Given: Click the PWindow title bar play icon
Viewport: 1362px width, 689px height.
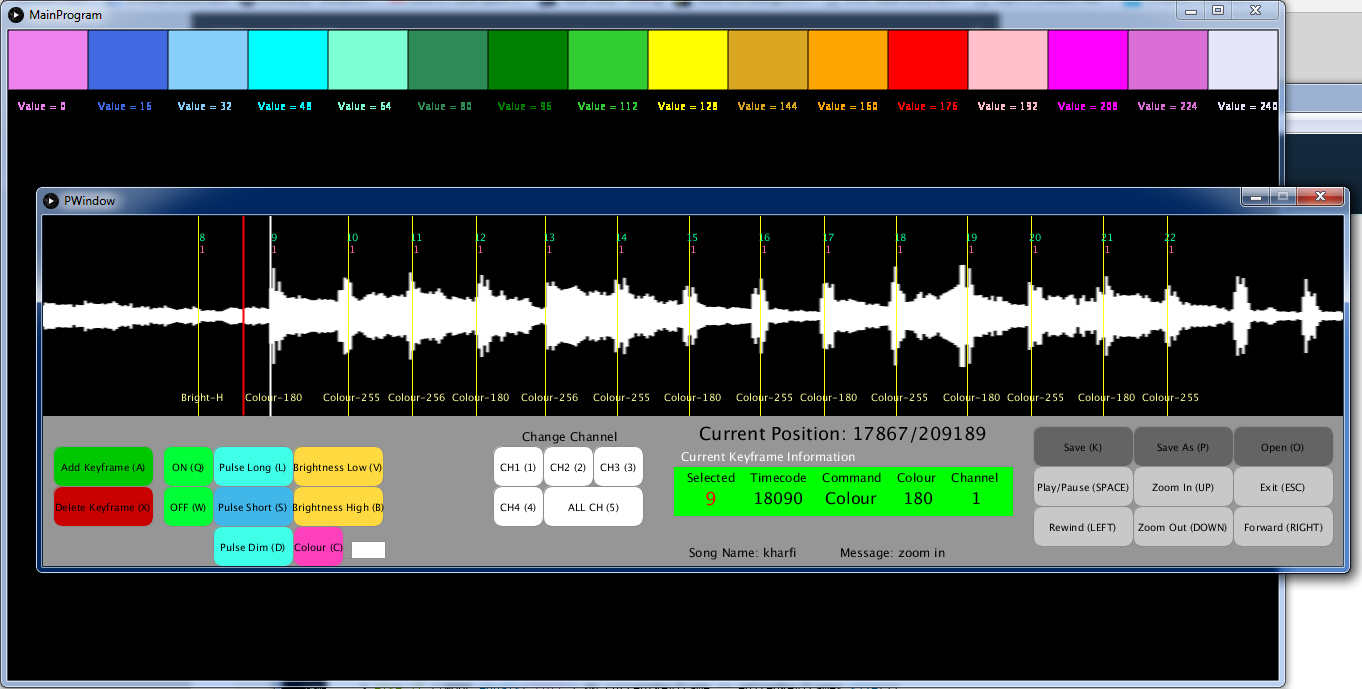Looking at the screenshot, I should coord(51,200).
